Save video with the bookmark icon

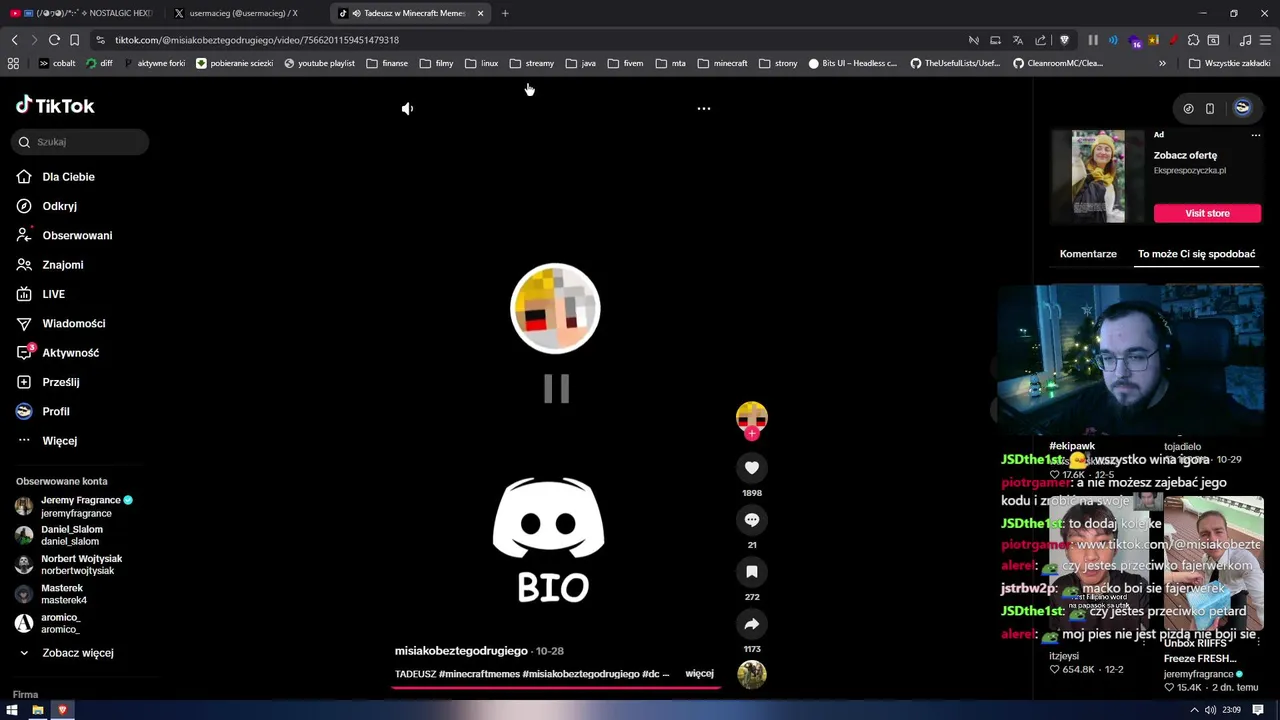(752, 571)
